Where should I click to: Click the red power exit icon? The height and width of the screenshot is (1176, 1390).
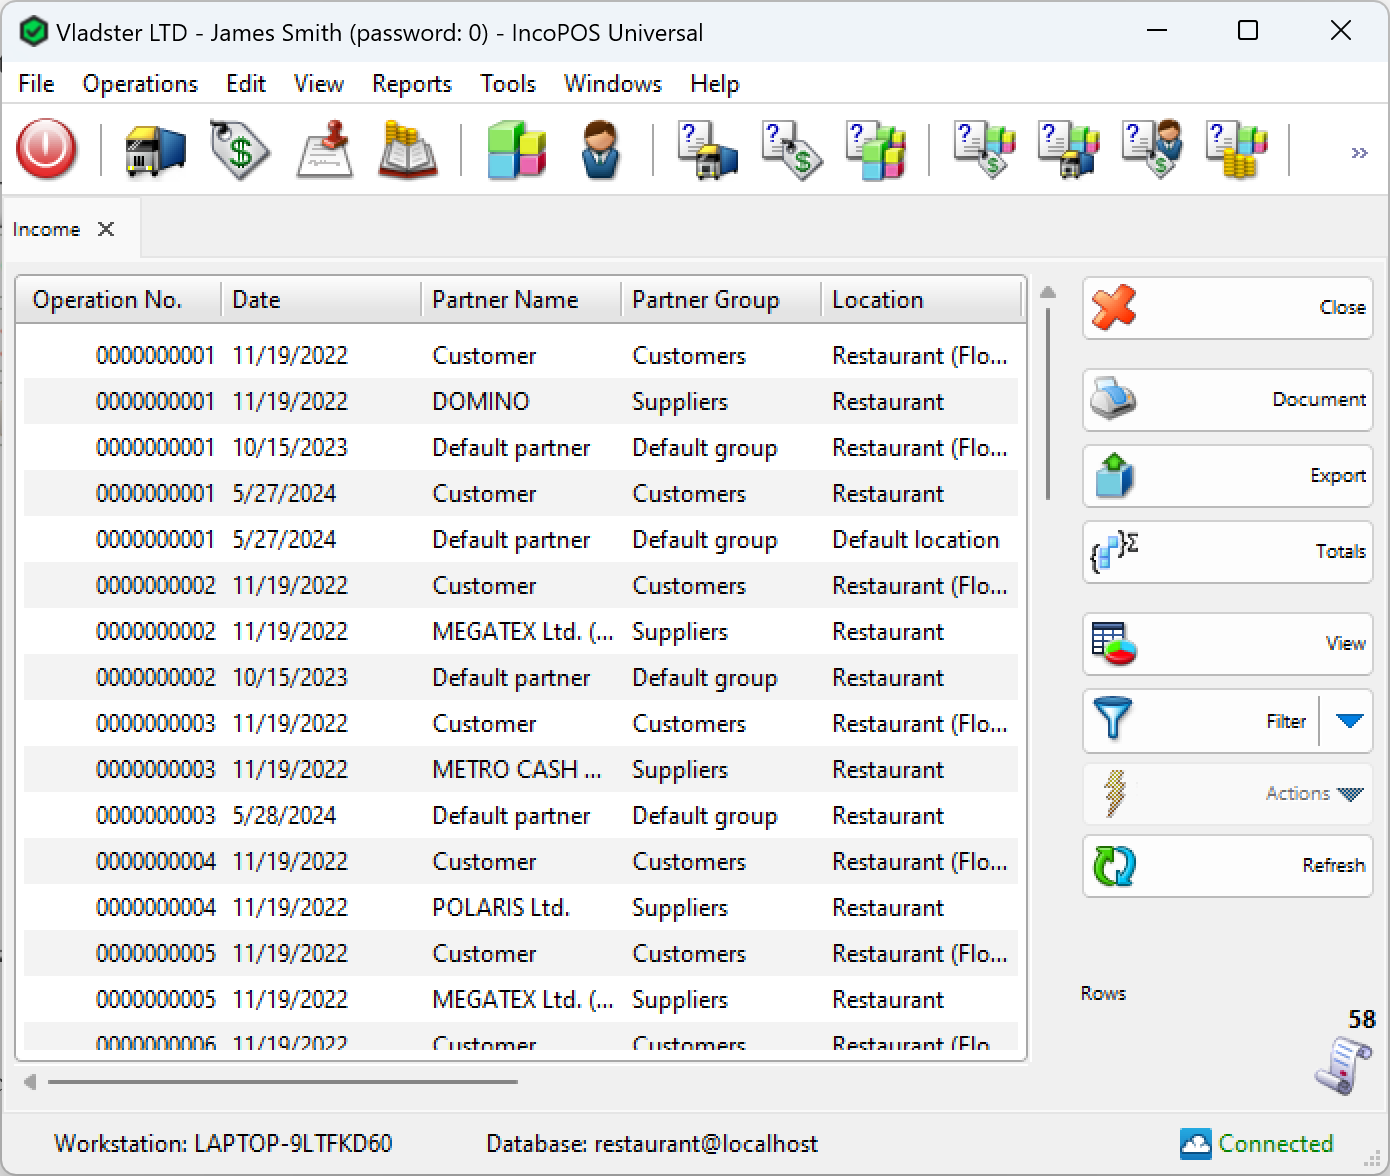pyautogui.click(x=46, y=150)
